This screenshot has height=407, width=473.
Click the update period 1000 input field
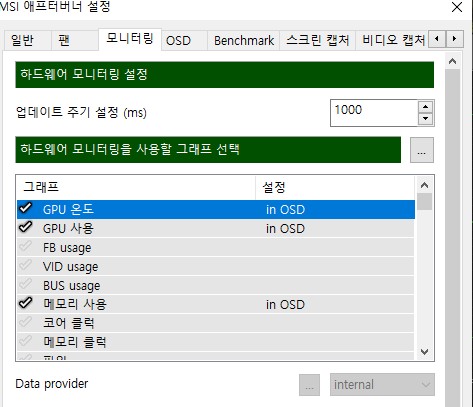click(x=374, y=113)
